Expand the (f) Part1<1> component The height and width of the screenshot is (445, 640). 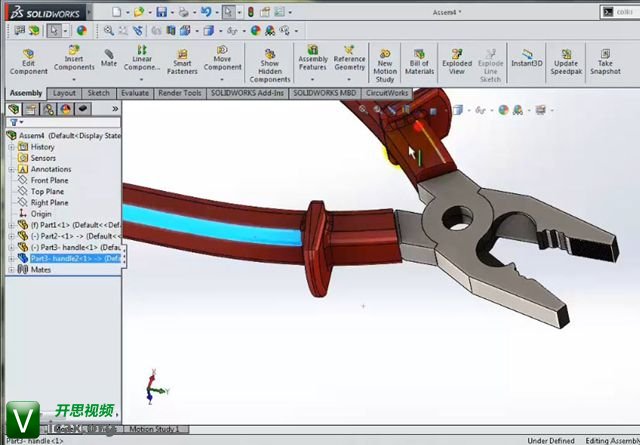[x=11, y=225]
